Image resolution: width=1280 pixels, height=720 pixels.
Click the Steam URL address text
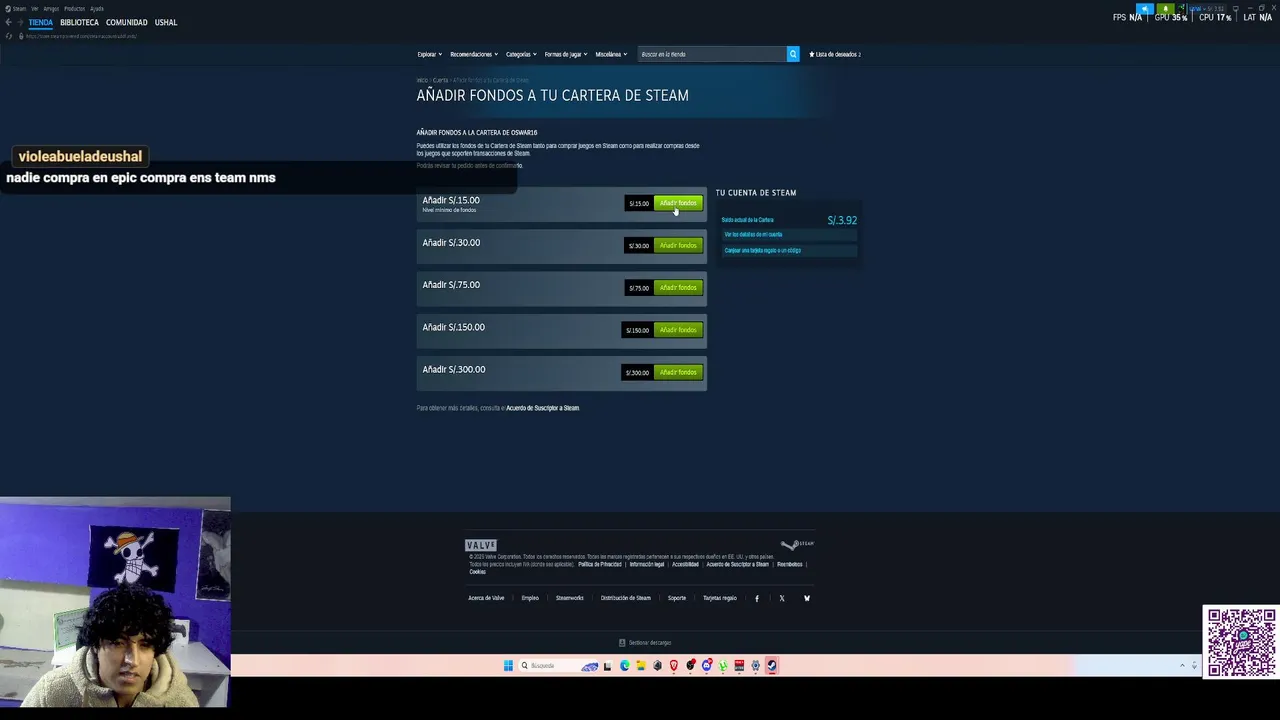[81, 36]
